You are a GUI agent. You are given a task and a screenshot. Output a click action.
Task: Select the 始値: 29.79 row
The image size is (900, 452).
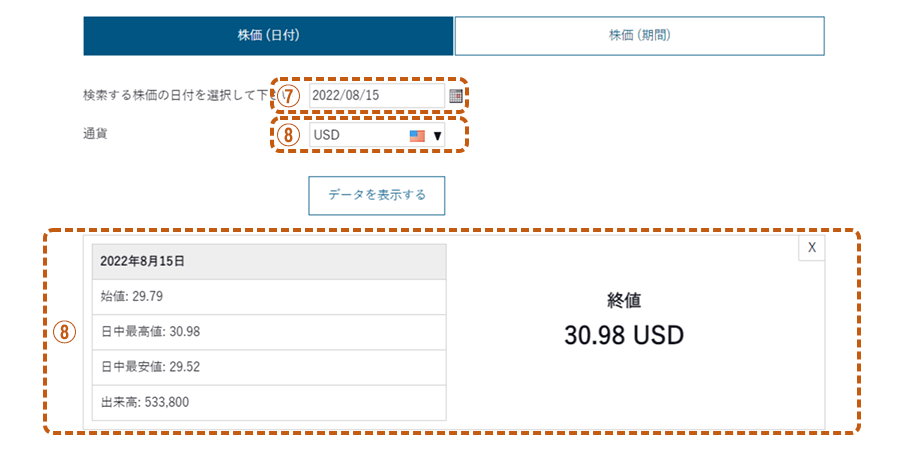(269, 297)
